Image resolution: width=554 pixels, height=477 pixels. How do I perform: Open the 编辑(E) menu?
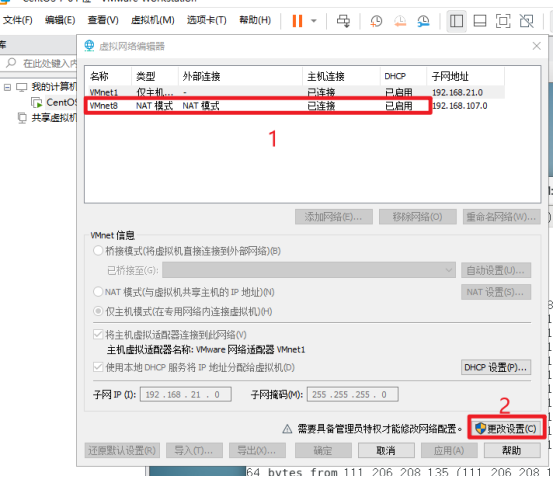[x=60, y=20]
